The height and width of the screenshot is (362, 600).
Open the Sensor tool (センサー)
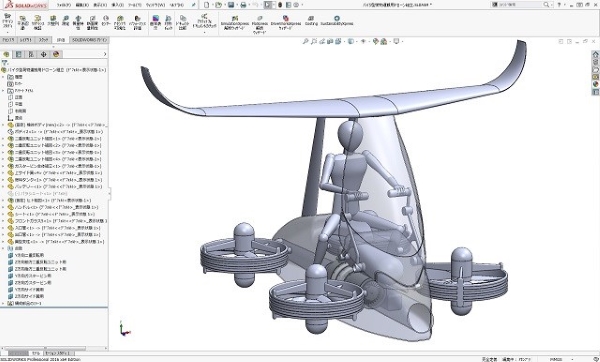click(106, 21)
